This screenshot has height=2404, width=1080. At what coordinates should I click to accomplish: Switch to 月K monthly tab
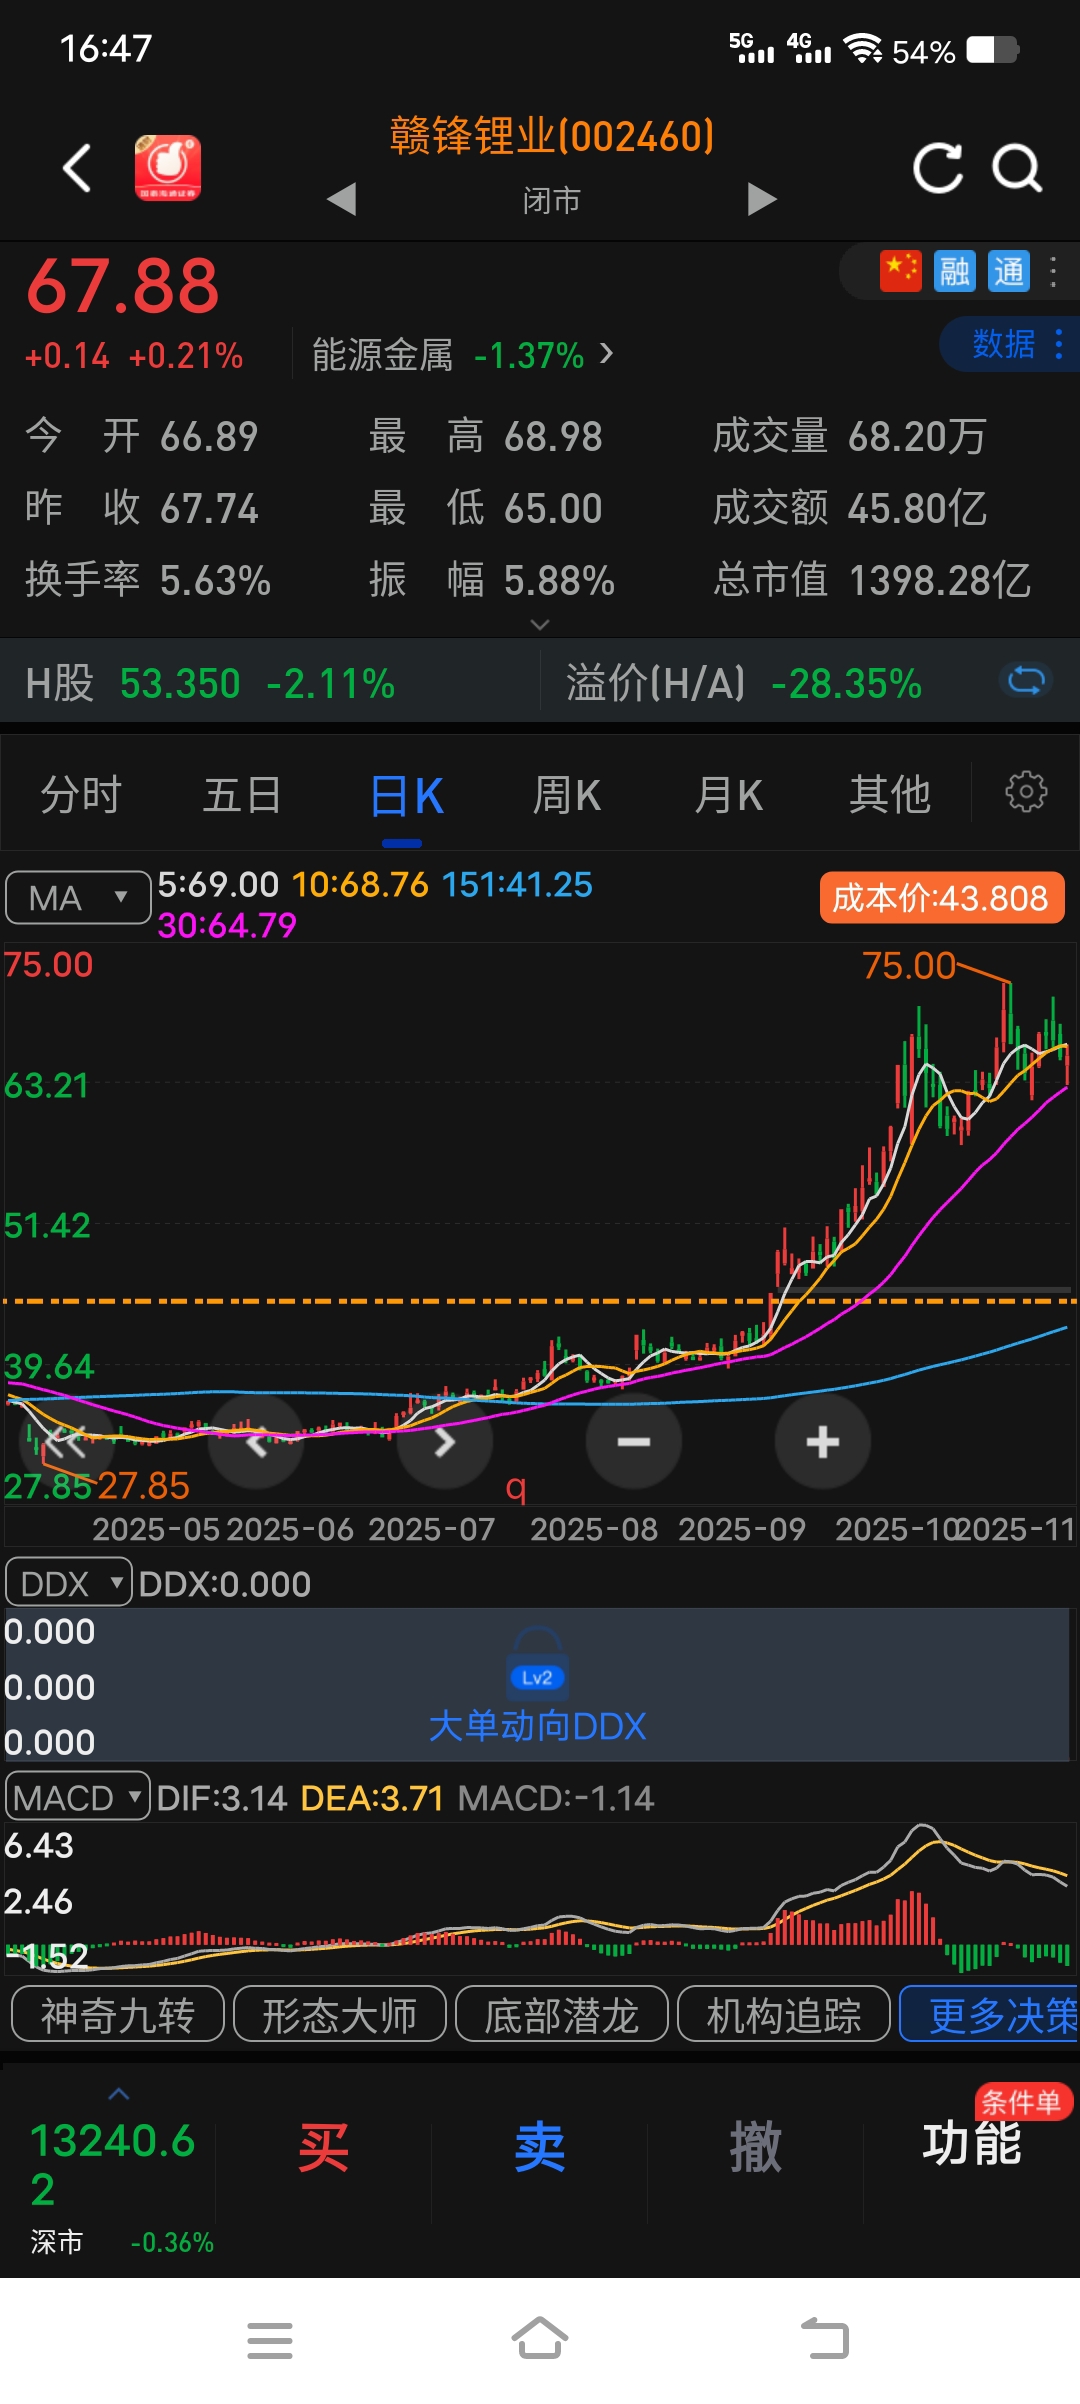(x=728, y=796)
